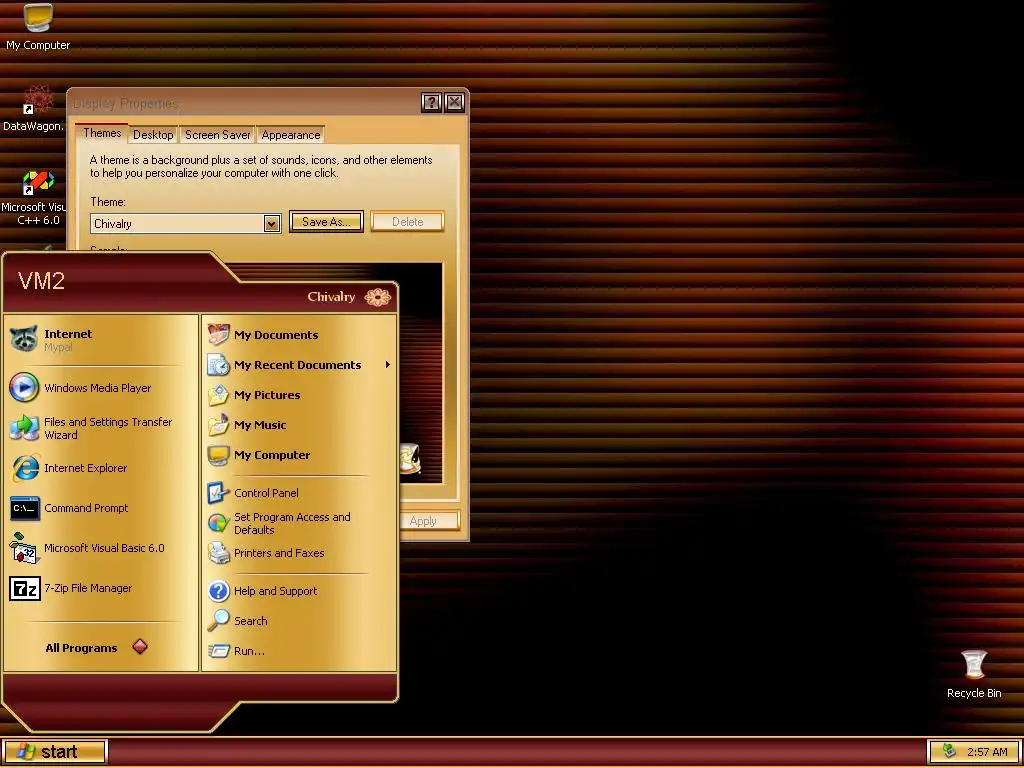Click the VM2 user name text

41,281
